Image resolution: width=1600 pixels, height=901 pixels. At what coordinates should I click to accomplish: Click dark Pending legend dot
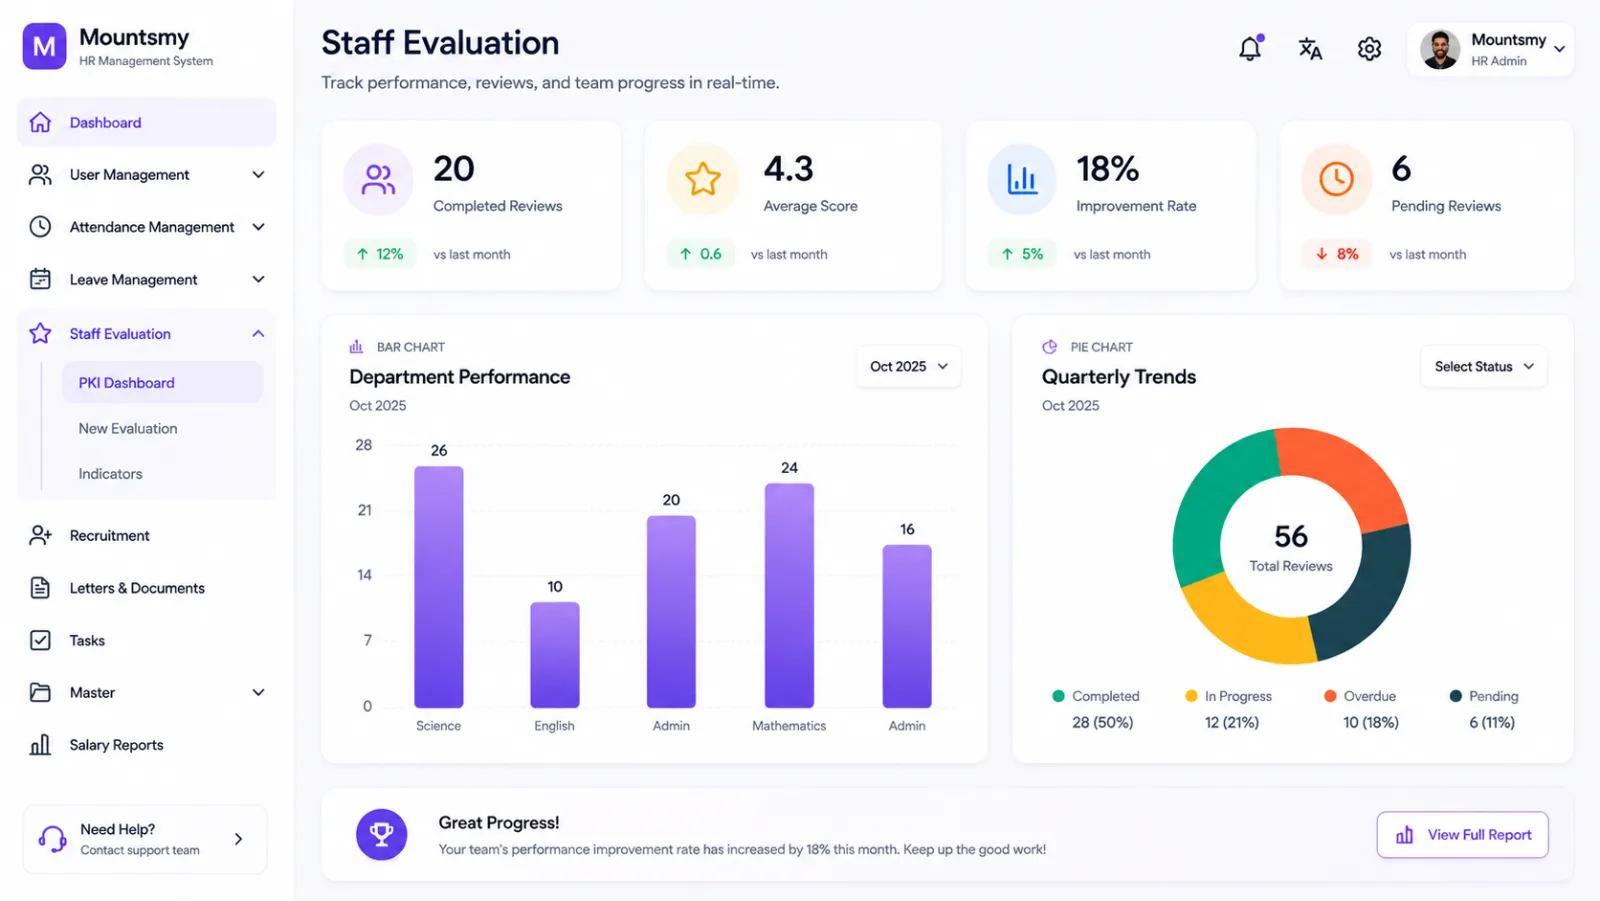[1456, 696]
